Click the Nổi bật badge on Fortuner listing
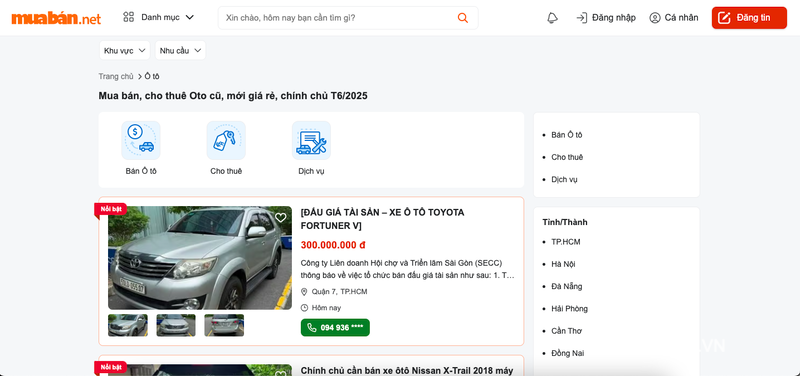 click(x=111, y=209)
